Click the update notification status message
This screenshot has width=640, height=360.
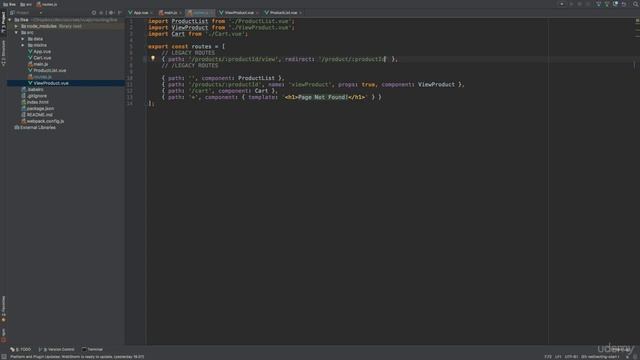(x=77, y=357)
